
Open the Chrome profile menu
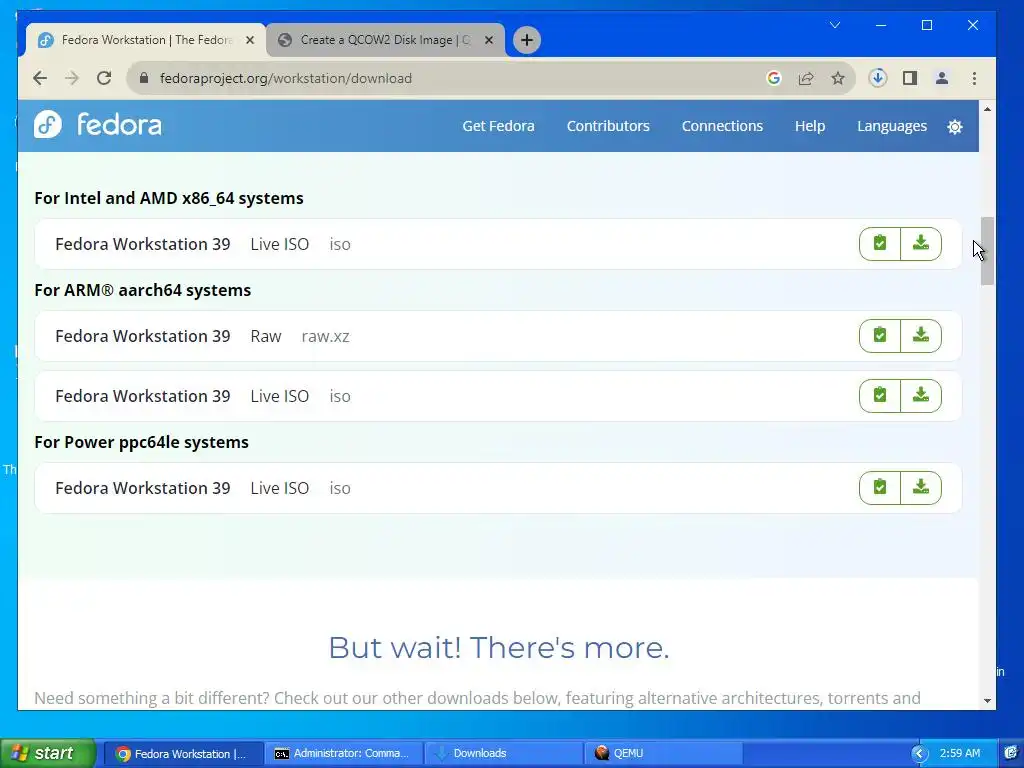click(x=942, y=78)
